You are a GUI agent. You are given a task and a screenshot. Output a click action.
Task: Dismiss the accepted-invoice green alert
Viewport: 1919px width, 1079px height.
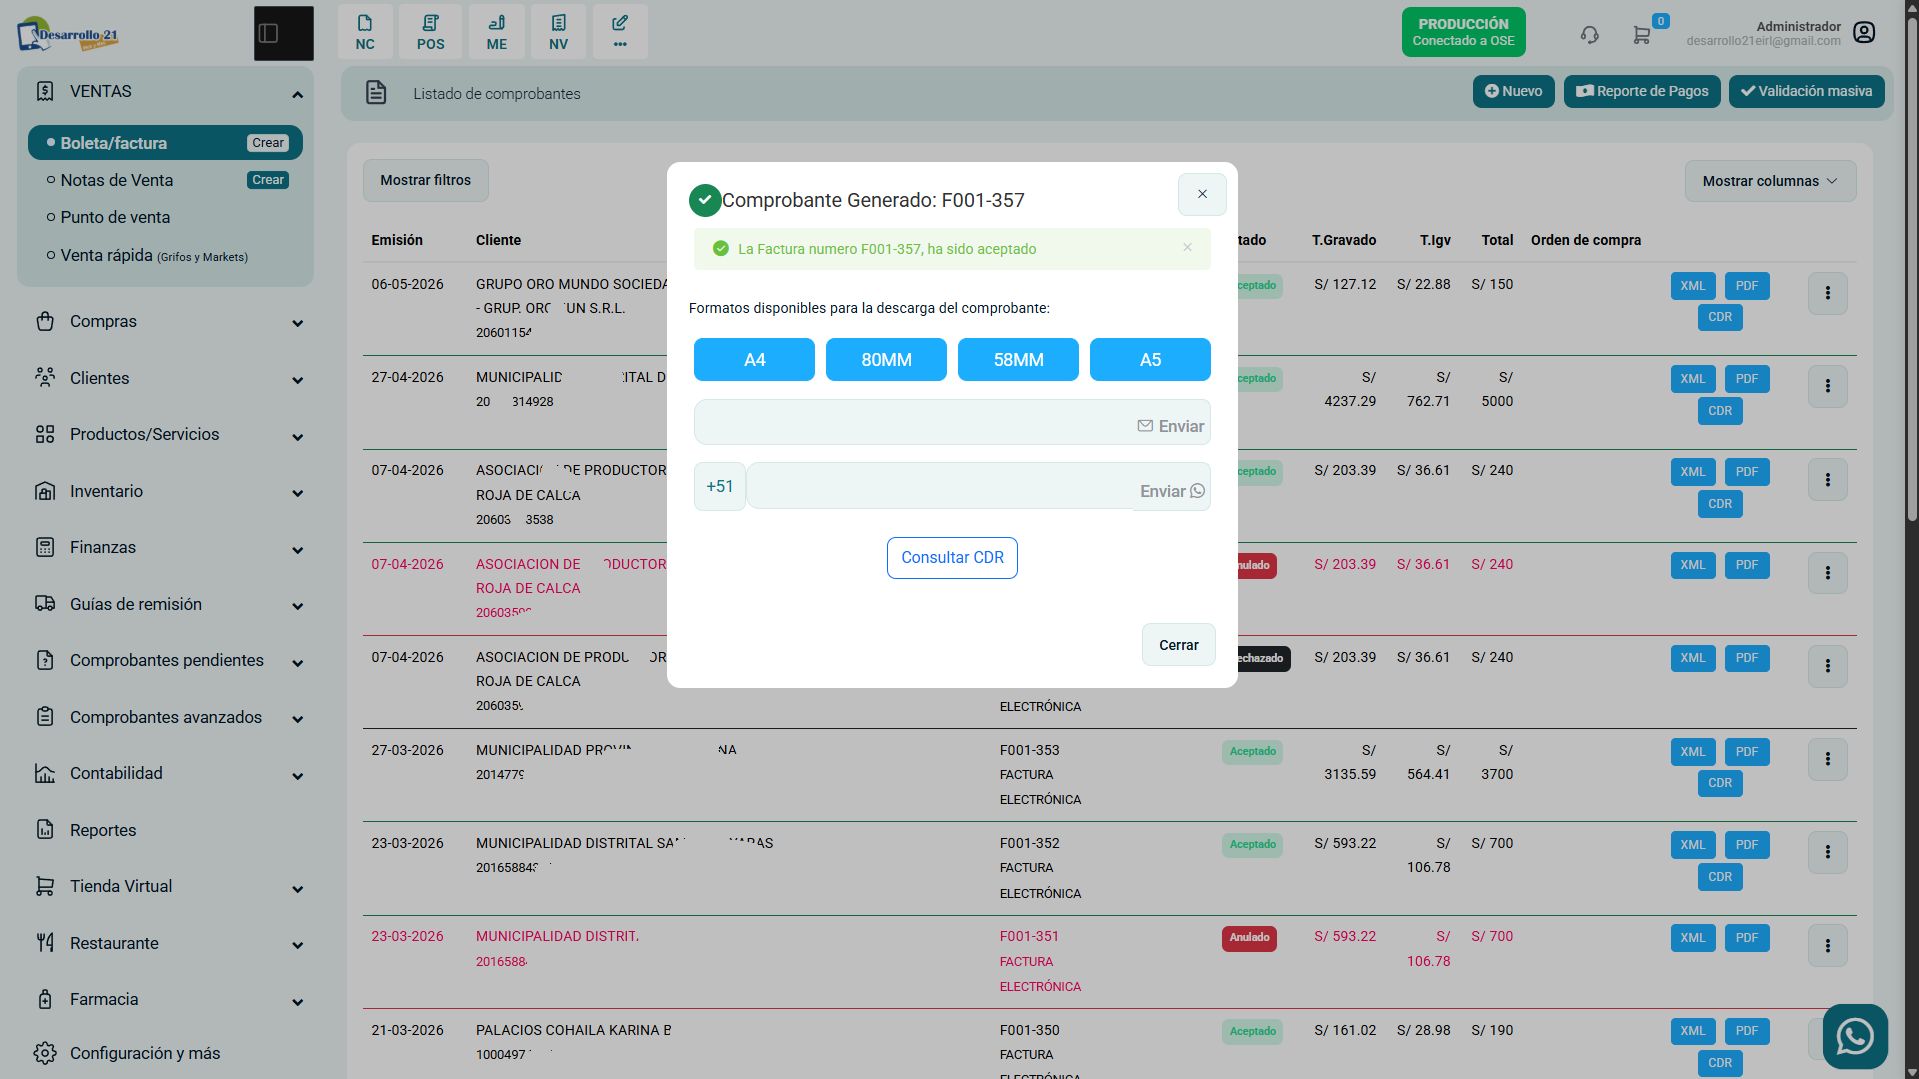tap(1187, 248)
